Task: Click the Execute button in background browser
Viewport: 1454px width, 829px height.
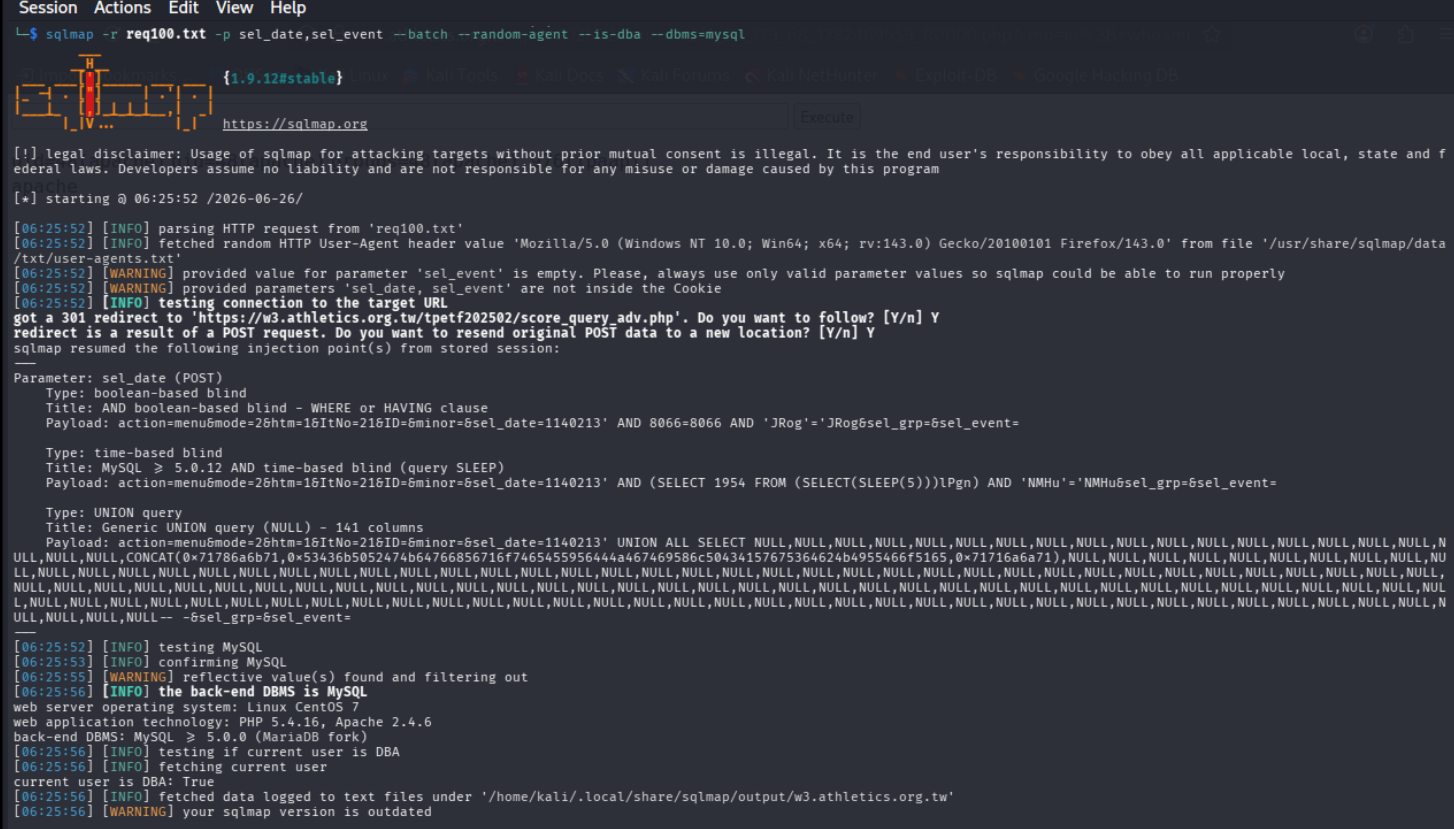Action: (x=827, y=117)
